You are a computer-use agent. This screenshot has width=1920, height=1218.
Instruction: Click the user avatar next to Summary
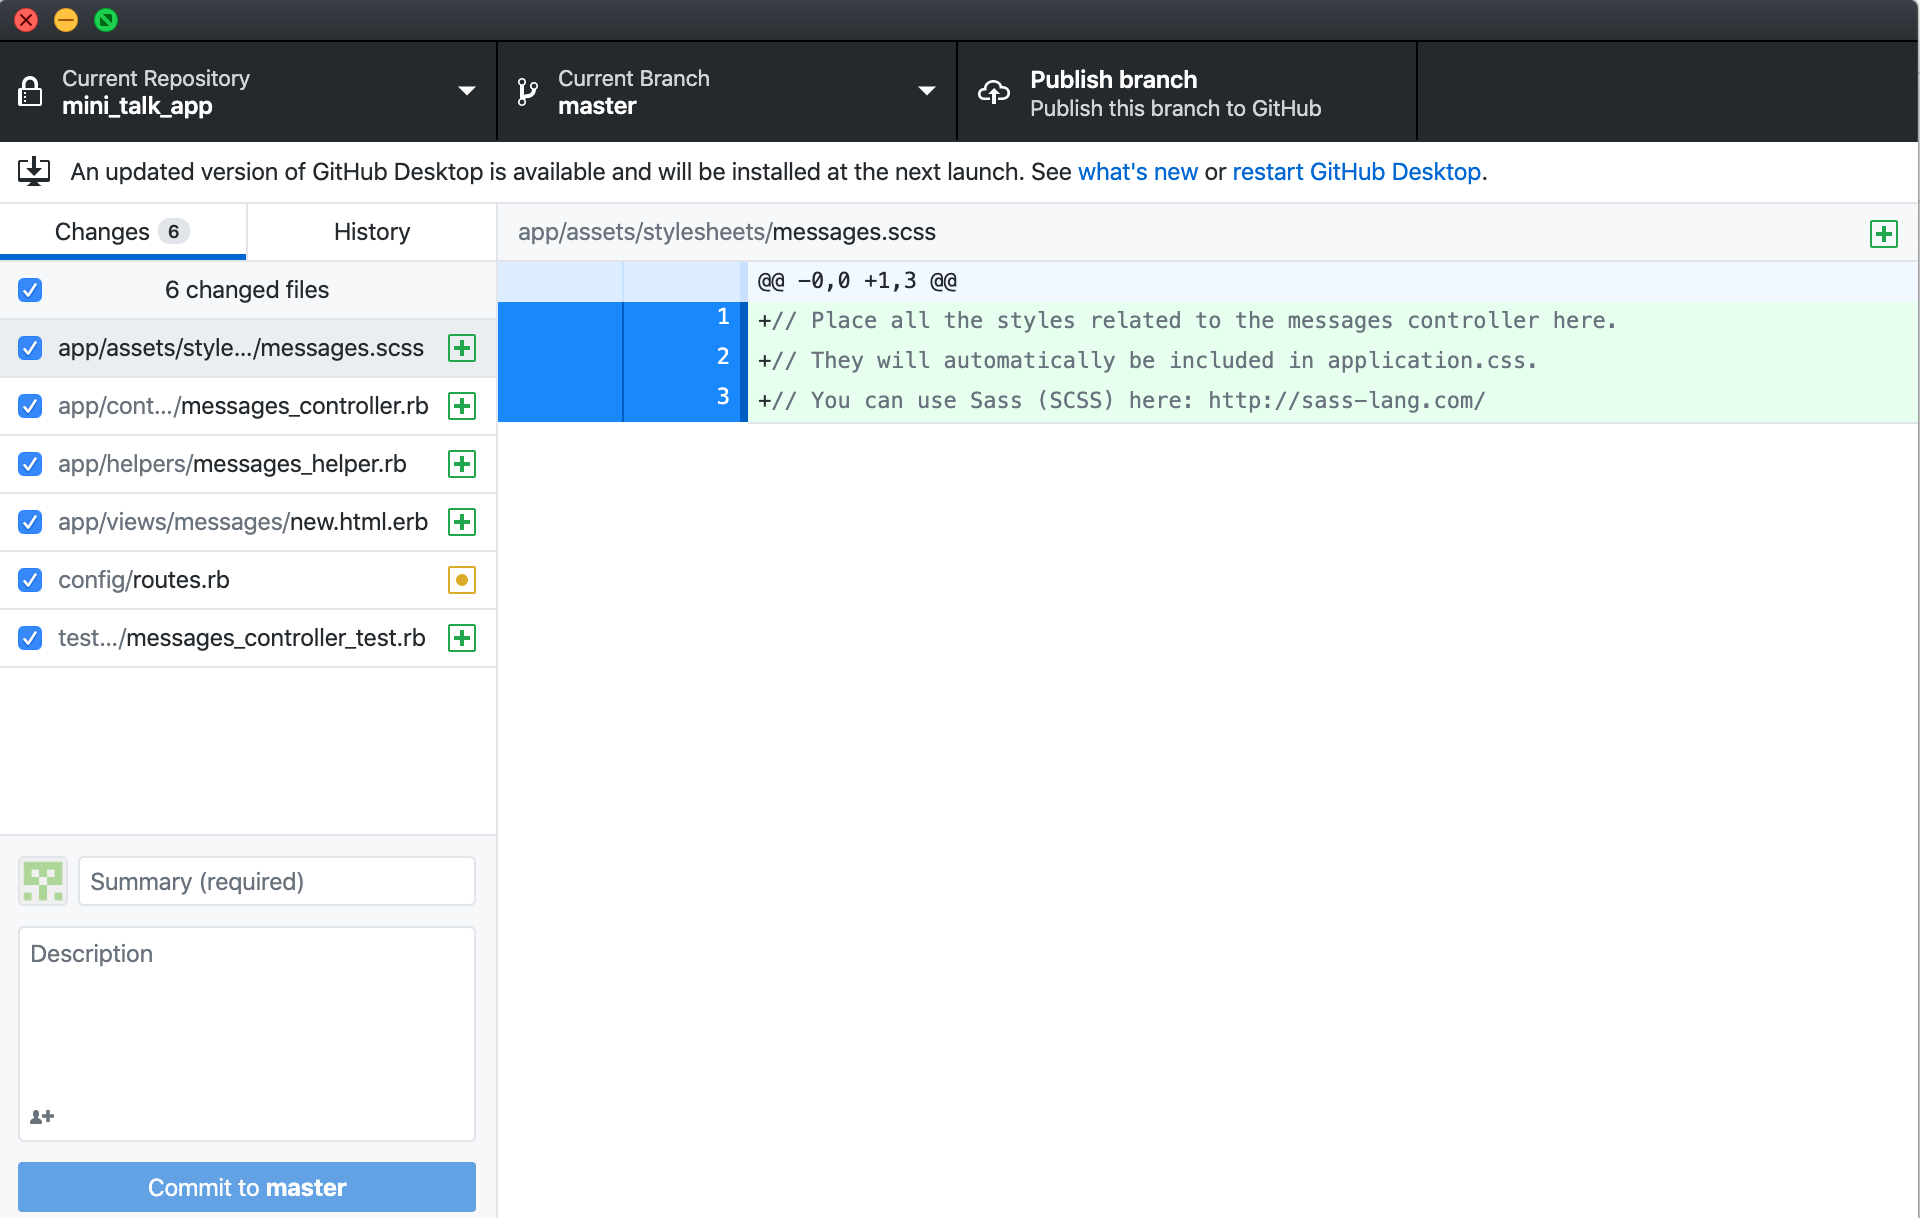(x=43, y=881)
